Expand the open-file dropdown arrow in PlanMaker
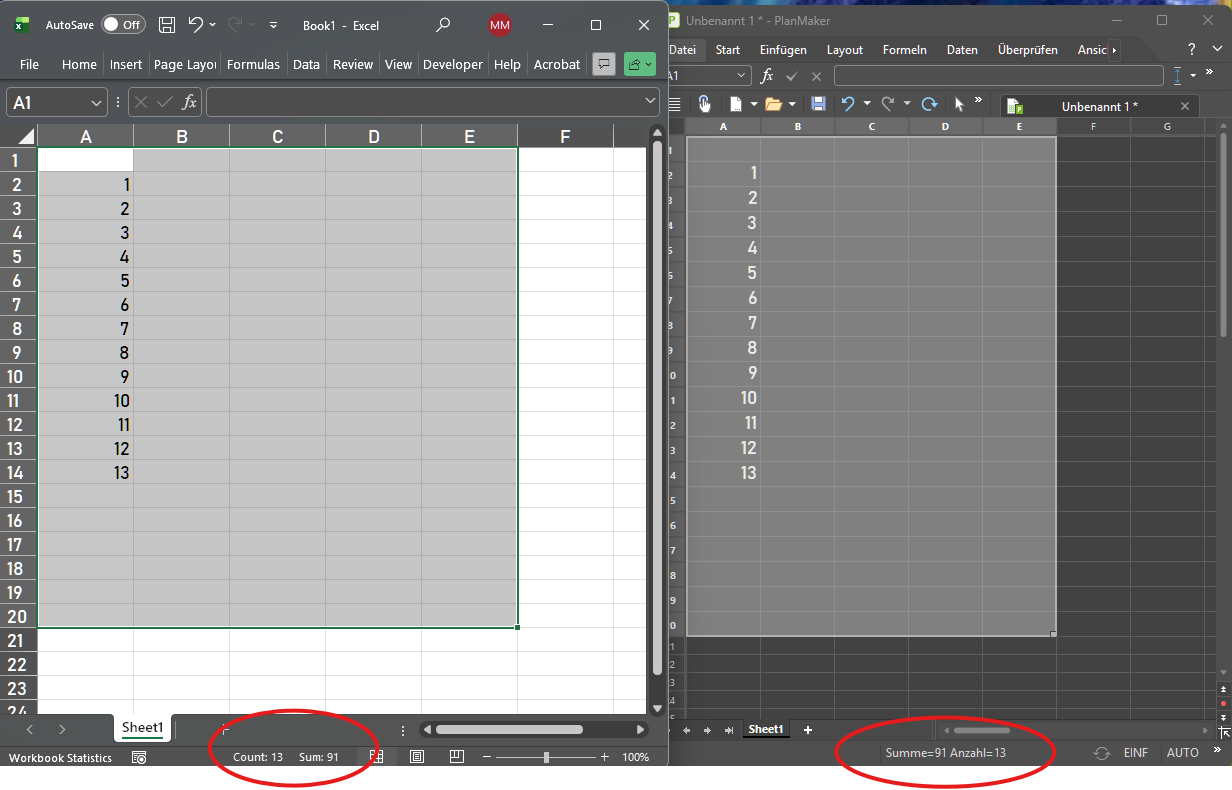The height and width of the screenshot is (790, 1232). pyautogui.click(x=792, y=103)
